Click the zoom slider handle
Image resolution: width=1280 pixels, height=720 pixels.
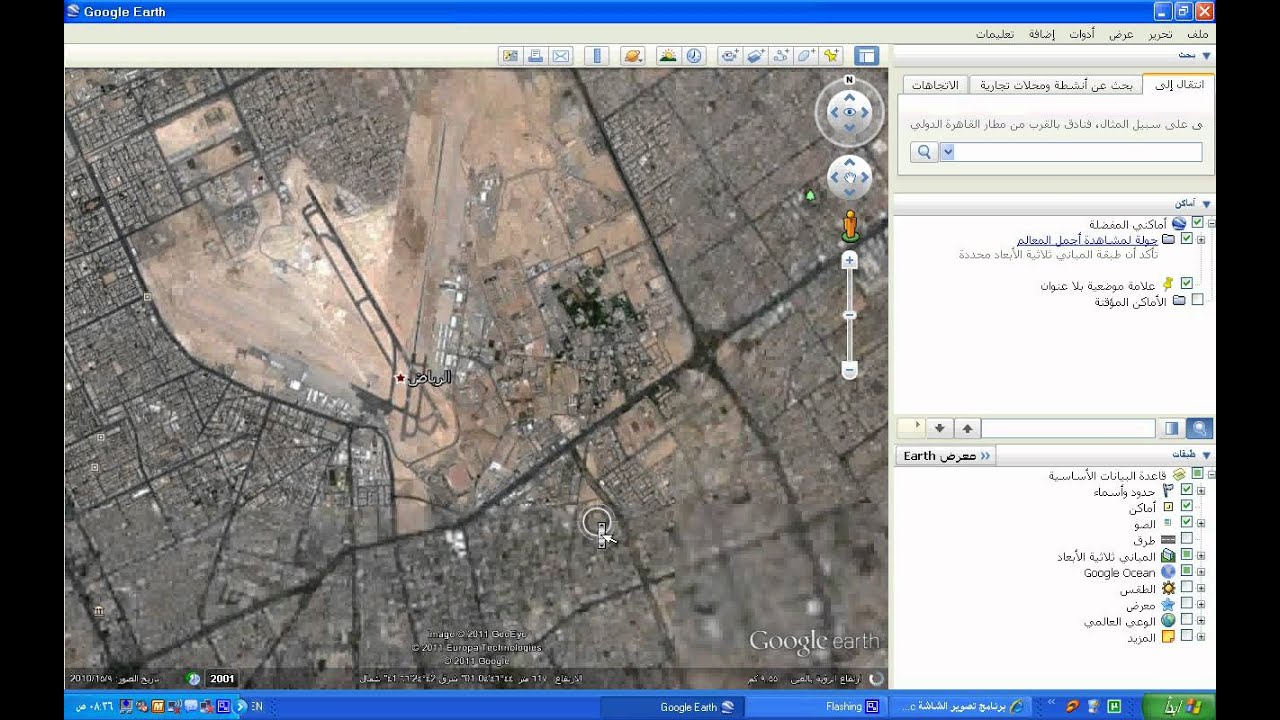[x=849, y=315]
